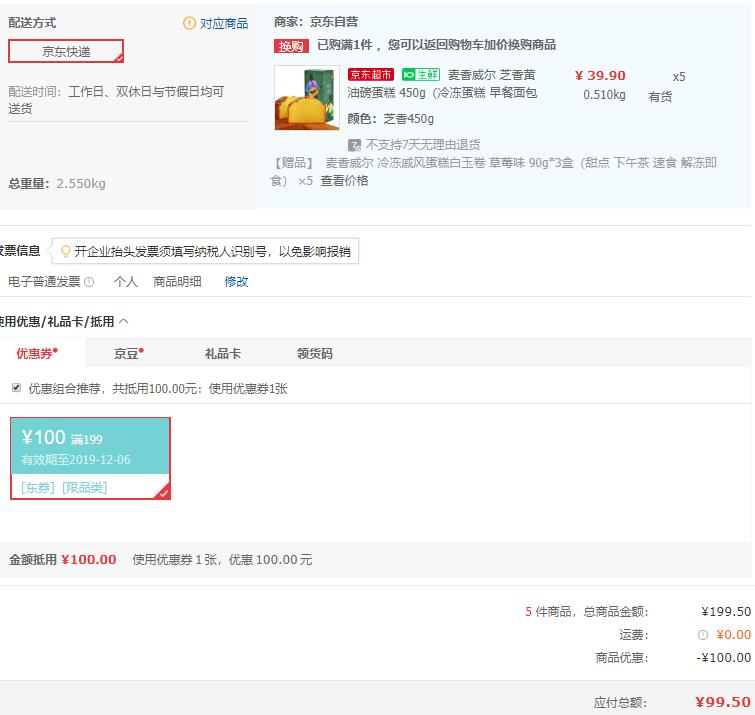Click the 有效期至2019-12-06 coupon validity text
Screen dimensions: 755x715
pyautogui.click(x=76, y=460)
